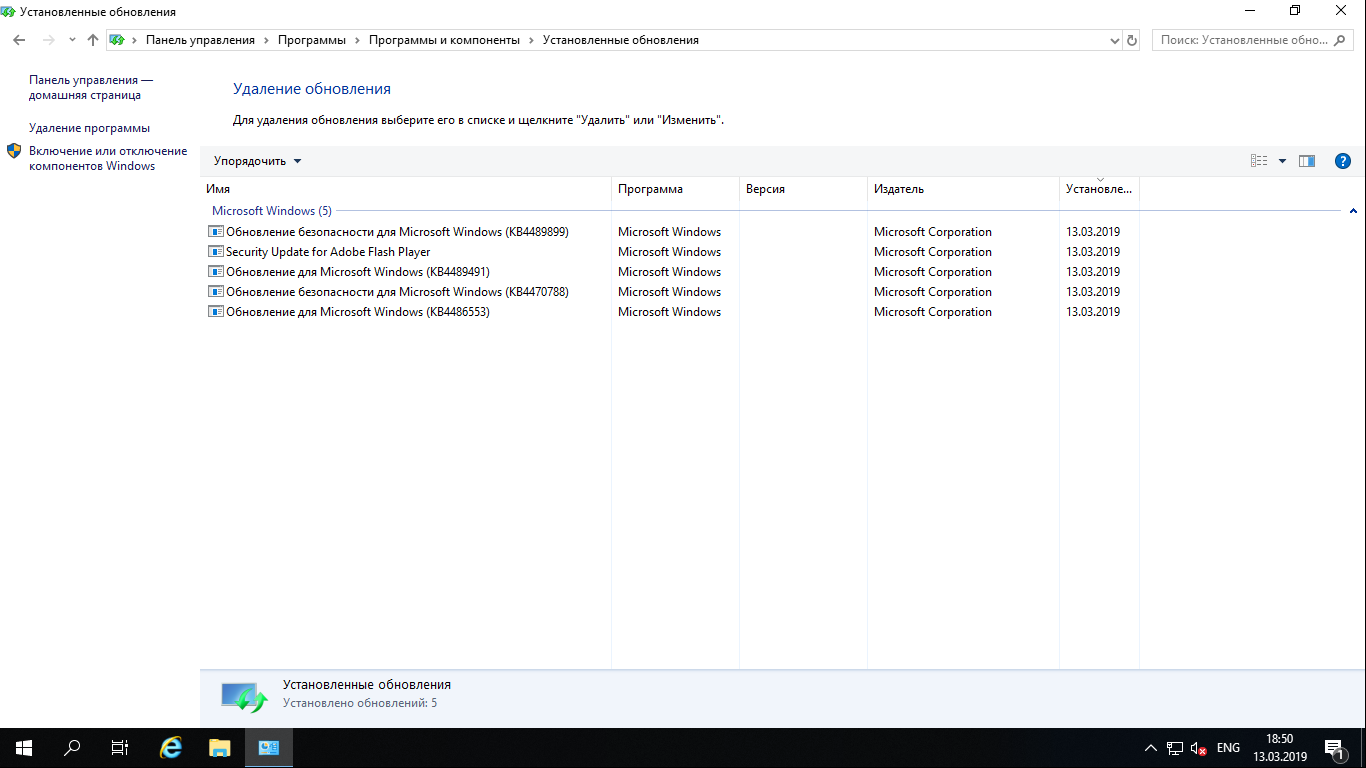The width and height of the screenshot is (1366, 768).
Task: Click the date 13.03.2019 in Adobe Flash row
Action: click(x=1093, y=252)
